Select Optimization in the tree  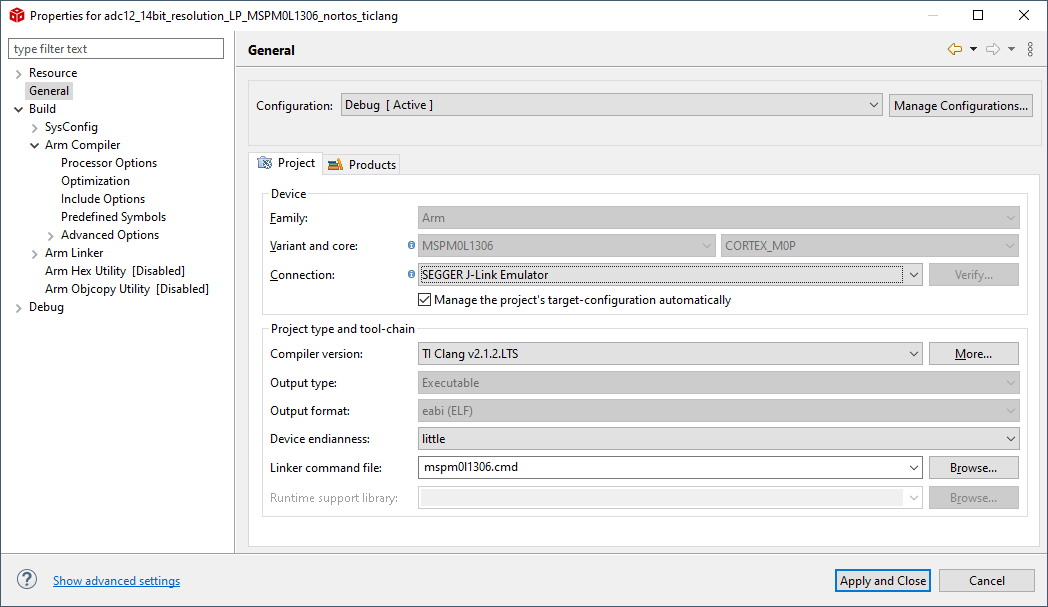95,181
